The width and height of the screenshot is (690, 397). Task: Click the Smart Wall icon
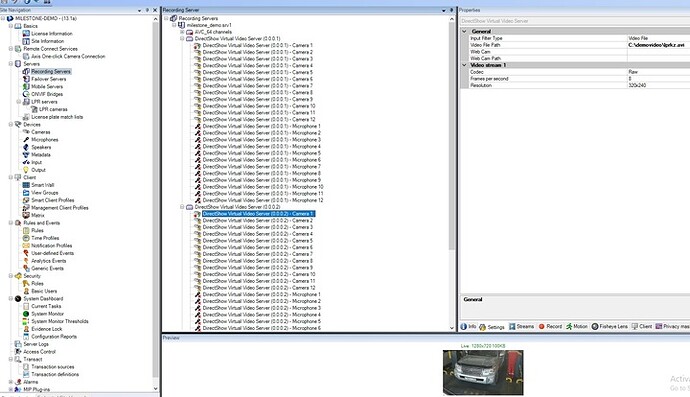(26, 185)
